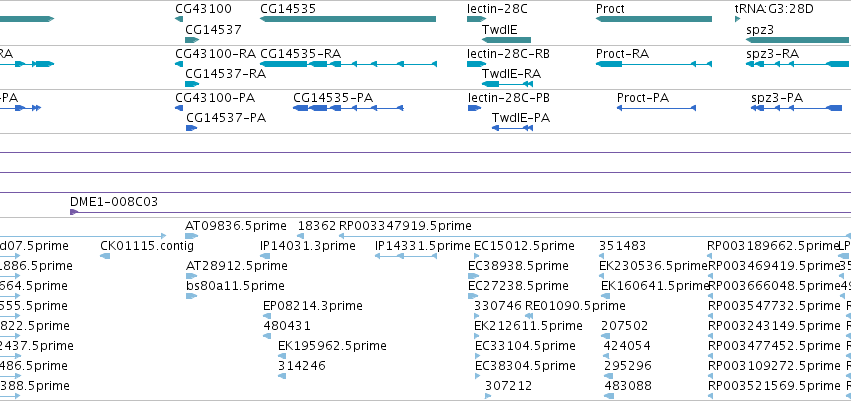Image resolution: width=851 pixels, height=401 pixels.
Task: Open the CG14535-RA transcript label
Action: coord(301,54)
